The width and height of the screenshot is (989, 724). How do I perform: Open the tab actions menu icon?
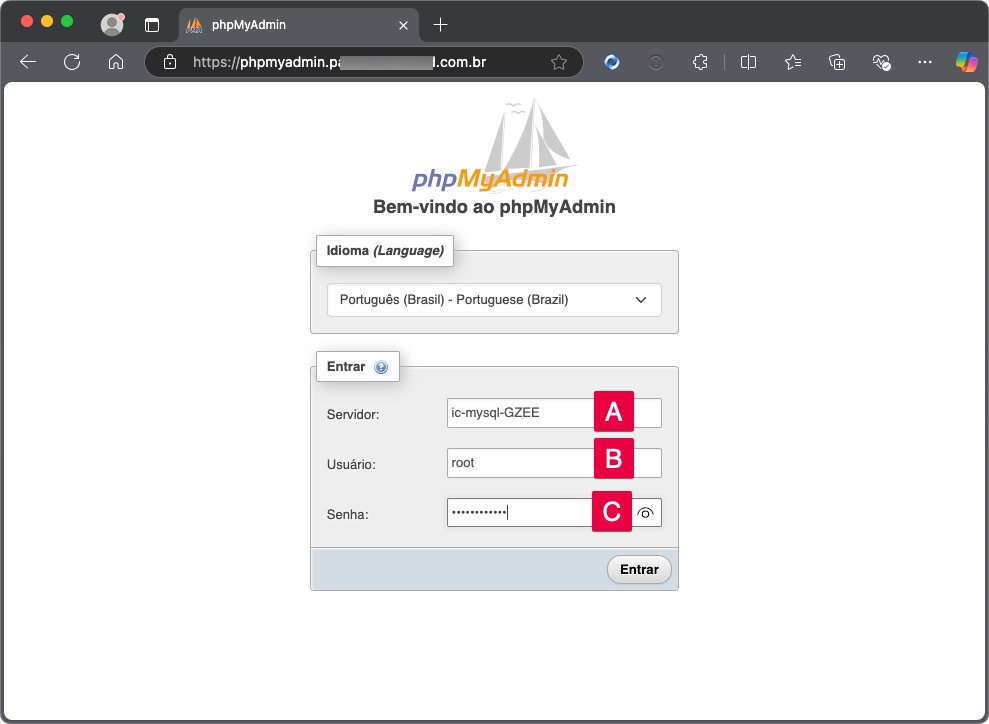(x=152, y=25)
